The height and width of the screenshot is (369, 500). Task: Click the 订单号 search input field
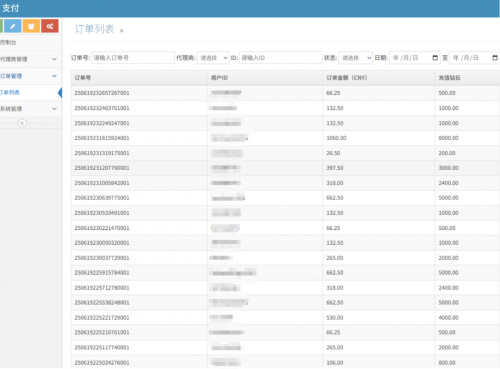click(x=133, y=58)
